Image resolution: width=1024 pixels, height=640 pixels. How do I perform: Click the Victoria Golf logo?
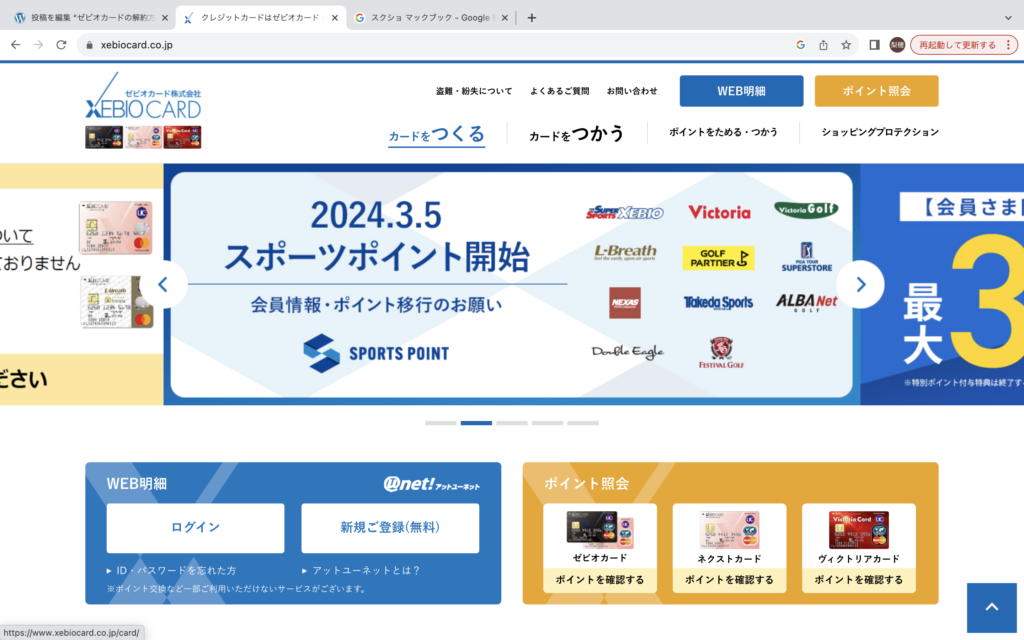[807, 210]
